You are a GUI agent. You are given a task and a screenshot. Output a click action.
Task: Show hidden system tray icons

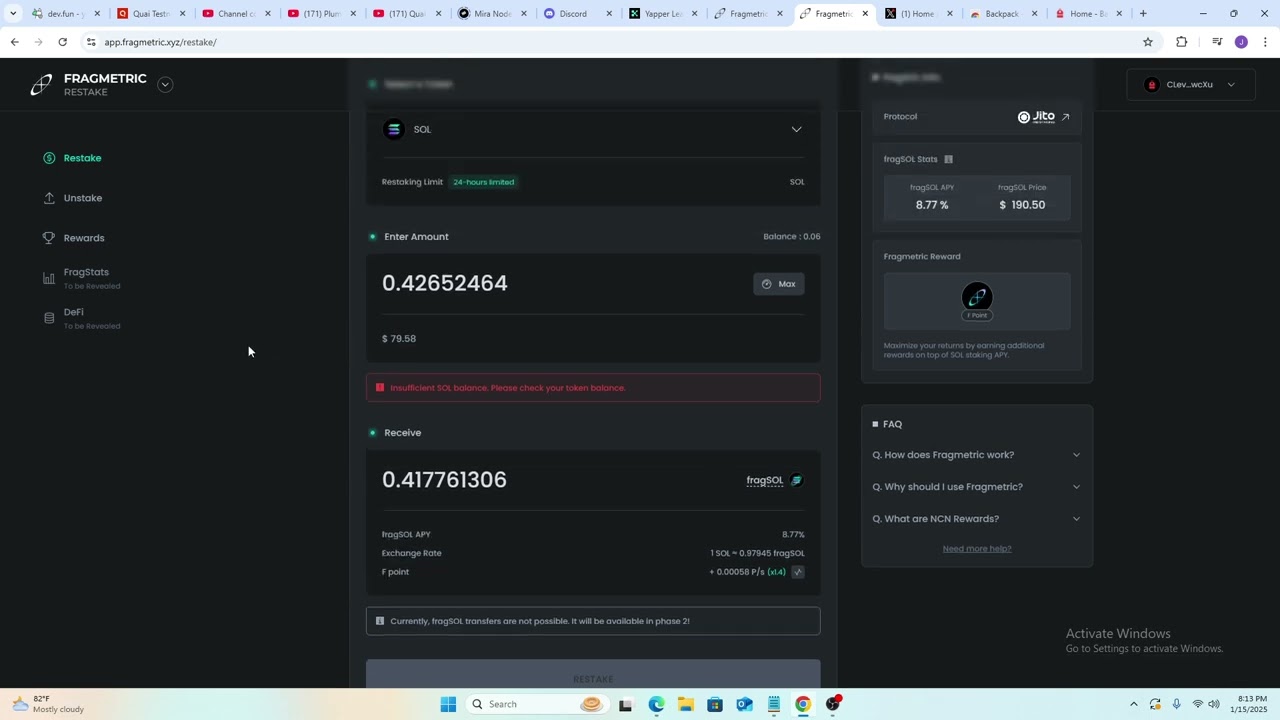coord(1133,704)
